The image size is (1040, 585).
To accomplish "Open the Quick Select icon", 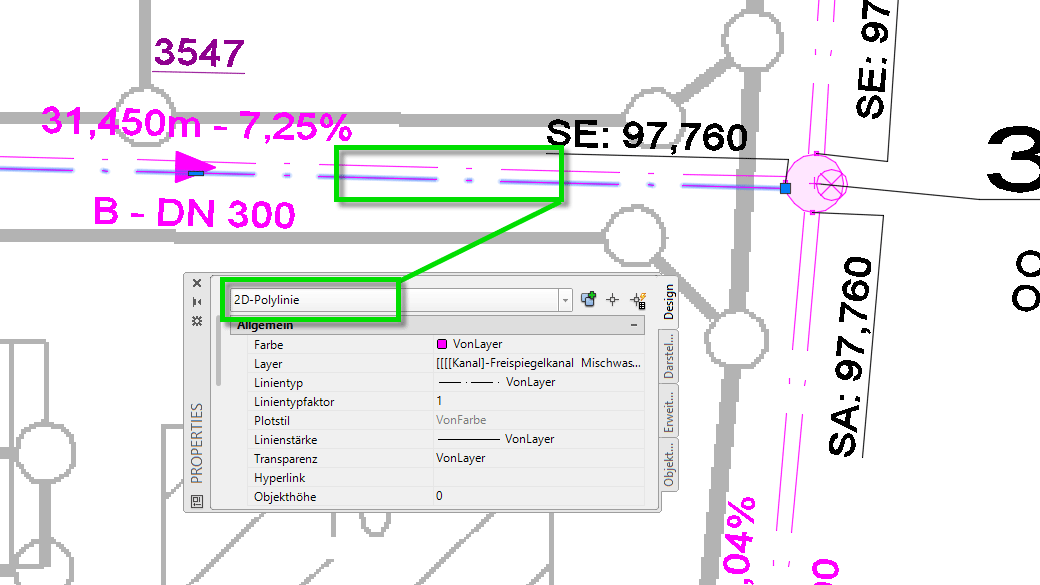I will pos(637,299).
